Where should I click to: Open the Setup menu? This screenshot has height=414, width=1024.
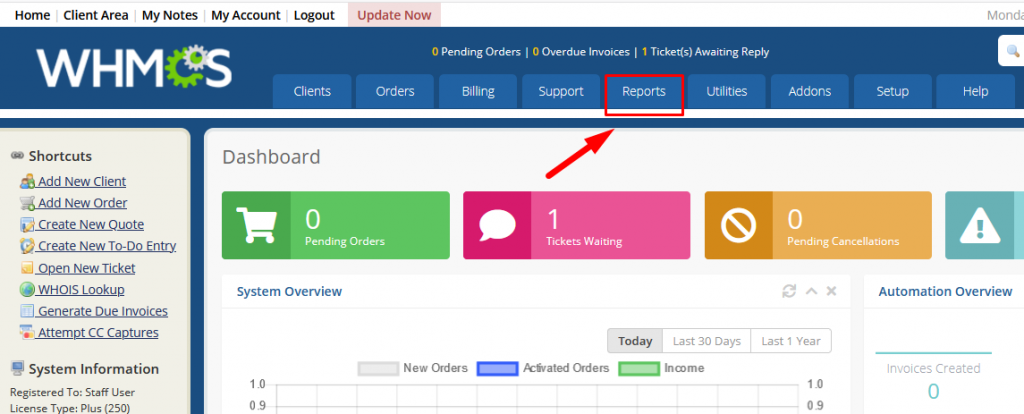(893, 91)
